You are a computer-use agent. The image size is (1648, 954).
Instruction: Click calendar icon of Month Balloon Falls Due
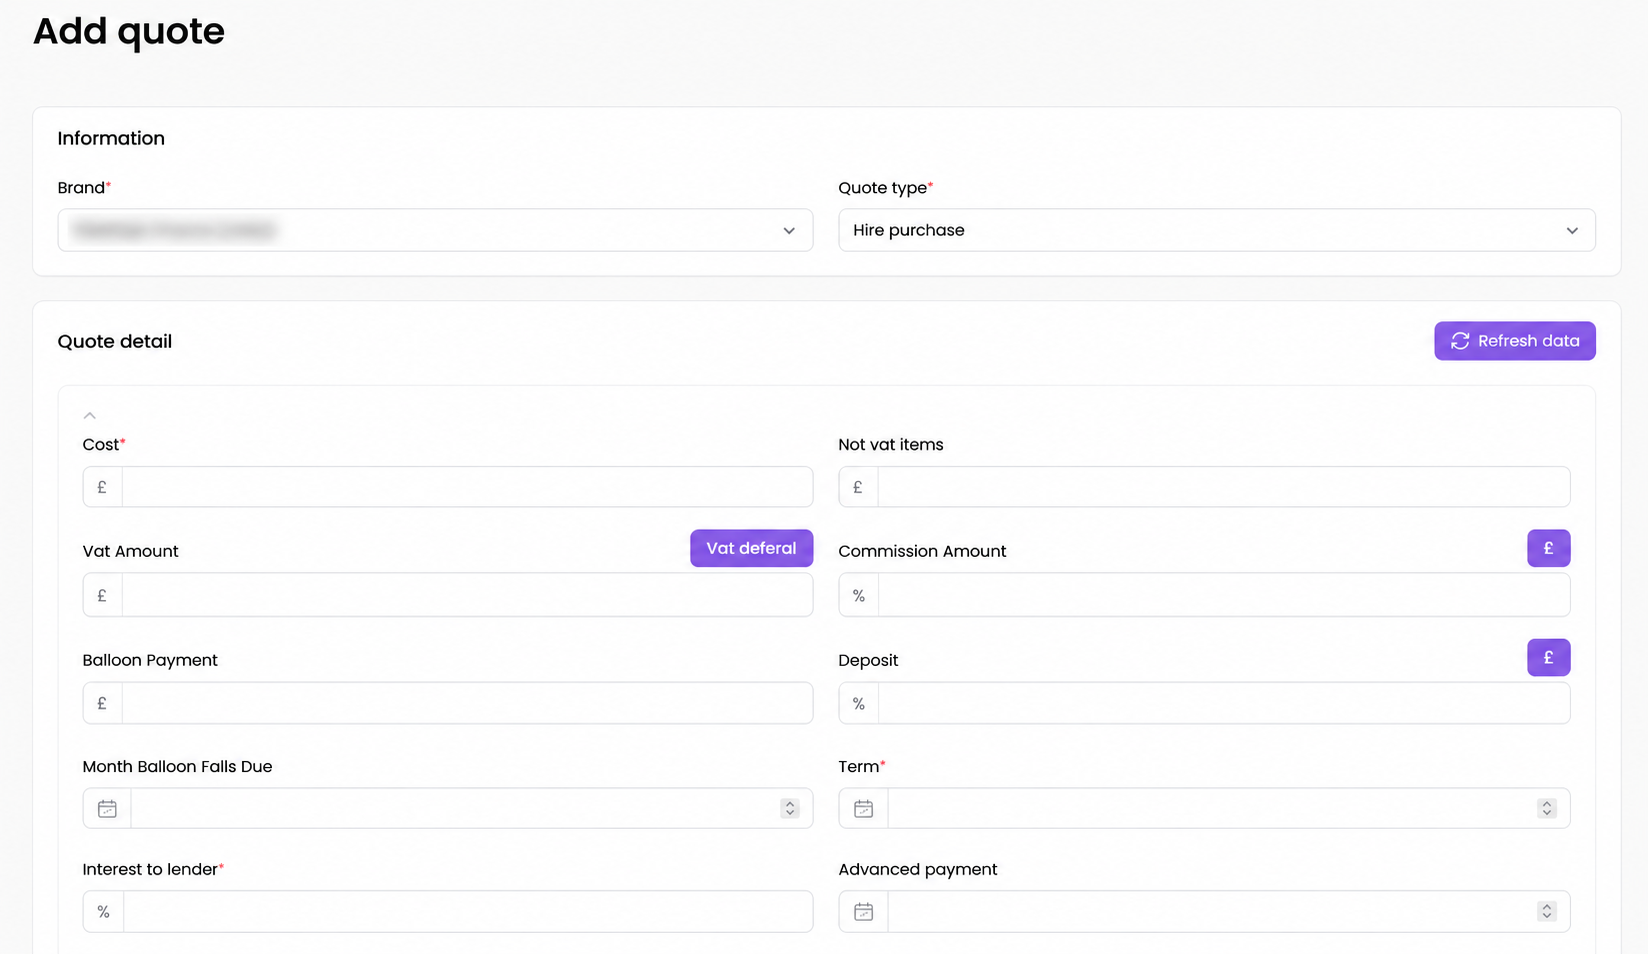click(107, 808)
